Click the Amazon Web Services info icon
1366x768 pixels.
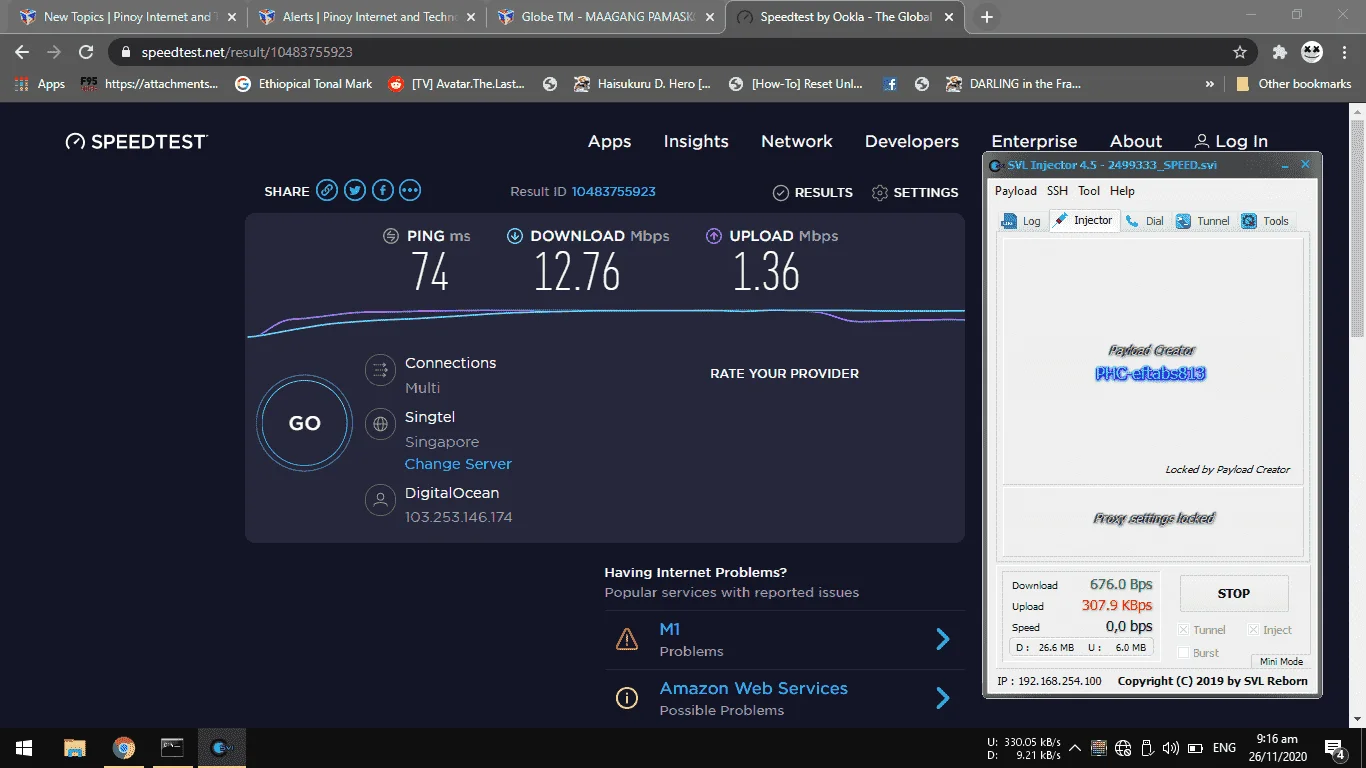coord(627,698)
